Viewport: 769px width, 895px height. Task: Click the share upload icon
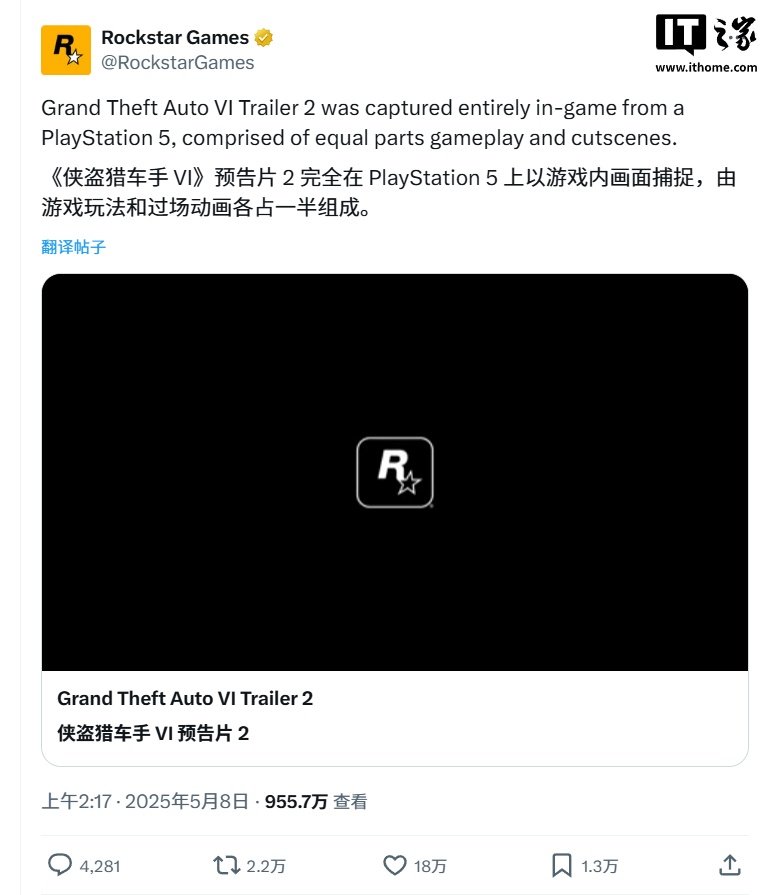tap(730, 865)
